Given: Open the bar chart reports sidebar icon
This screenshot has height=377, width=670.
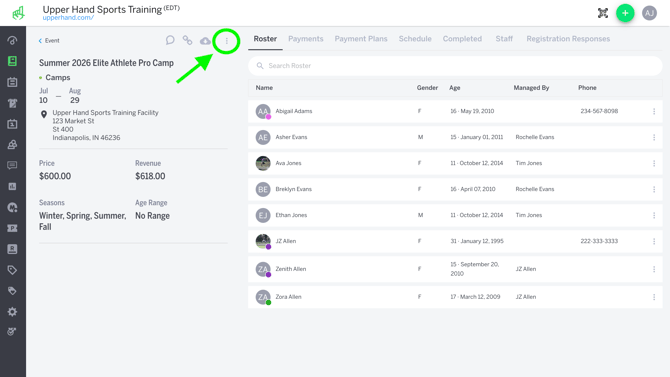Looking at the screenshot, I should [x=12, y=186].
